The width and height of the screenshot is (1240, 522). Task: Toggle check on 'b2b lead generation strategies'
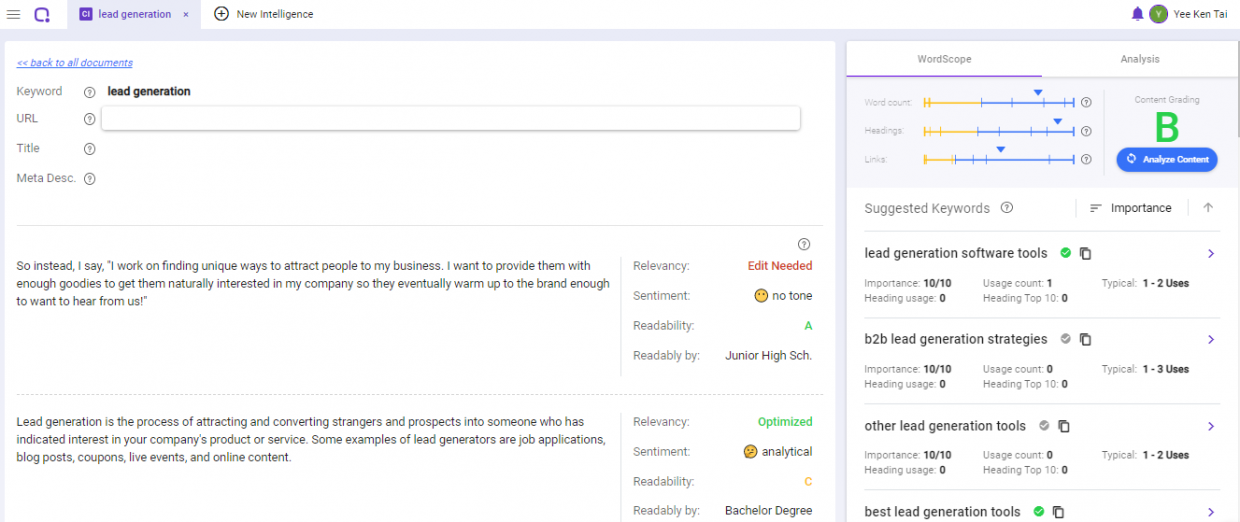click(x=1066, y=339)
